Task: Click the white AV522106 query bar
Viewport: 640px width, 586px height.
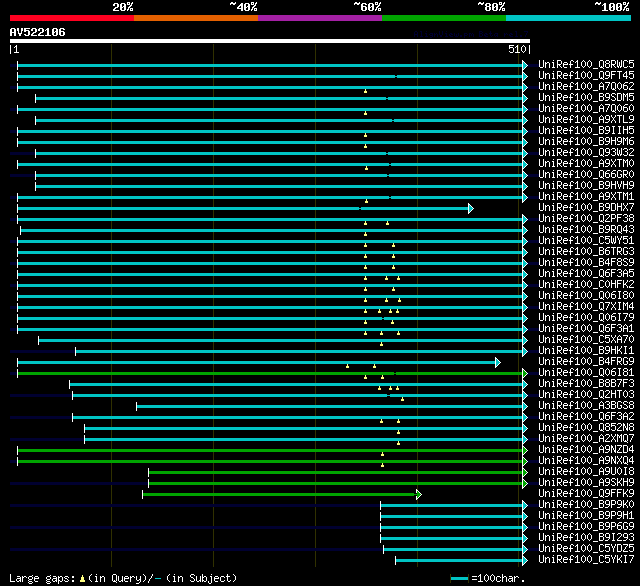Action: tap(270, 41)
